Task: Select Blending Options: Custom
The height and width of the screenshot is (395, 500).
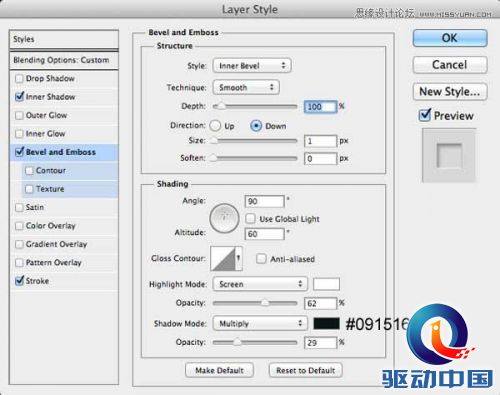Action: 64,60
